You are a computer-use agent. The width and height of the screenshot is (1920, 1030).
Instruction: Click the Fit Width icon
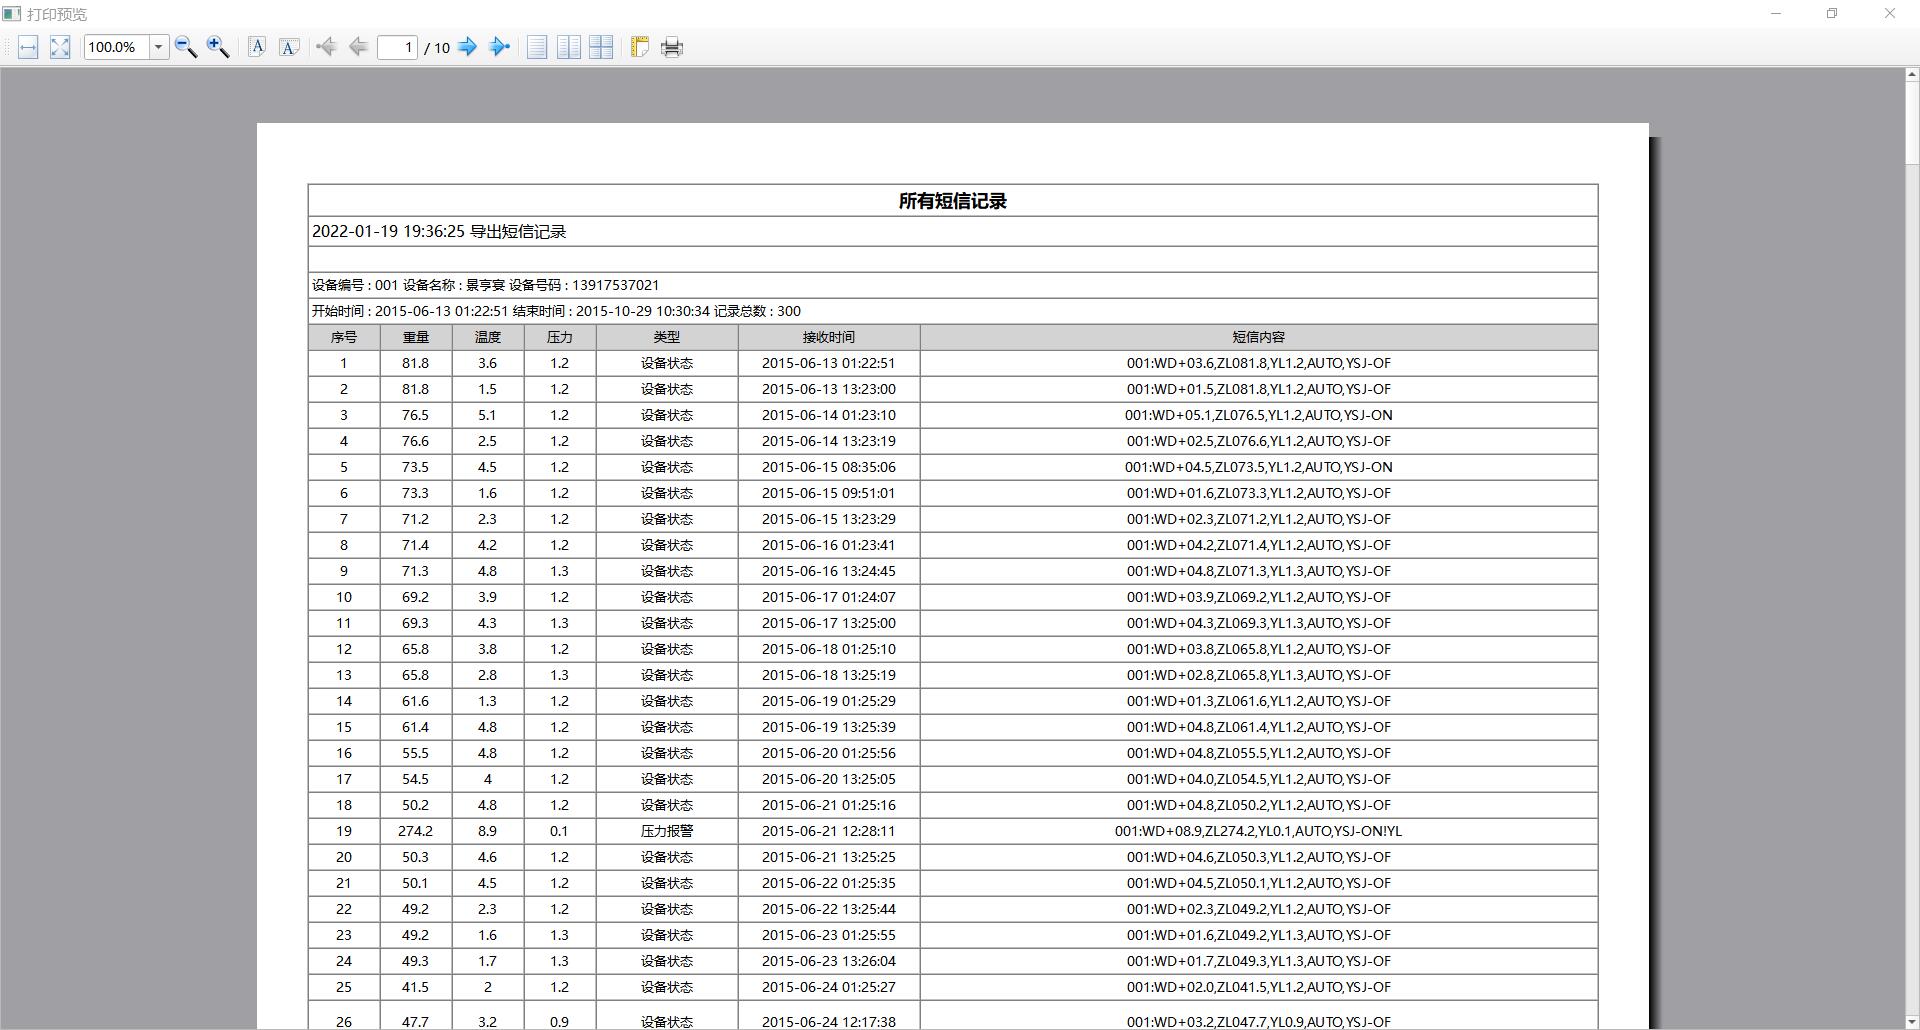[28, 47]
